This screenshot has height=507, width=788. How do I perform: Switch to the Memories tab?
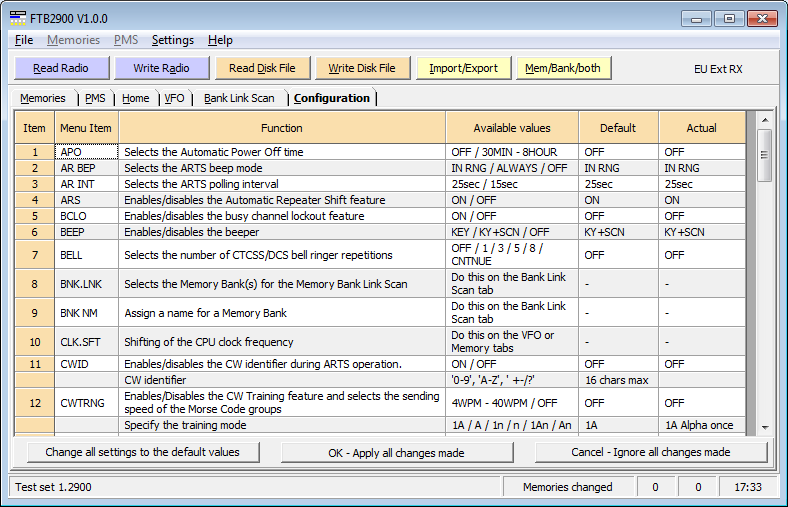[43, 98]
